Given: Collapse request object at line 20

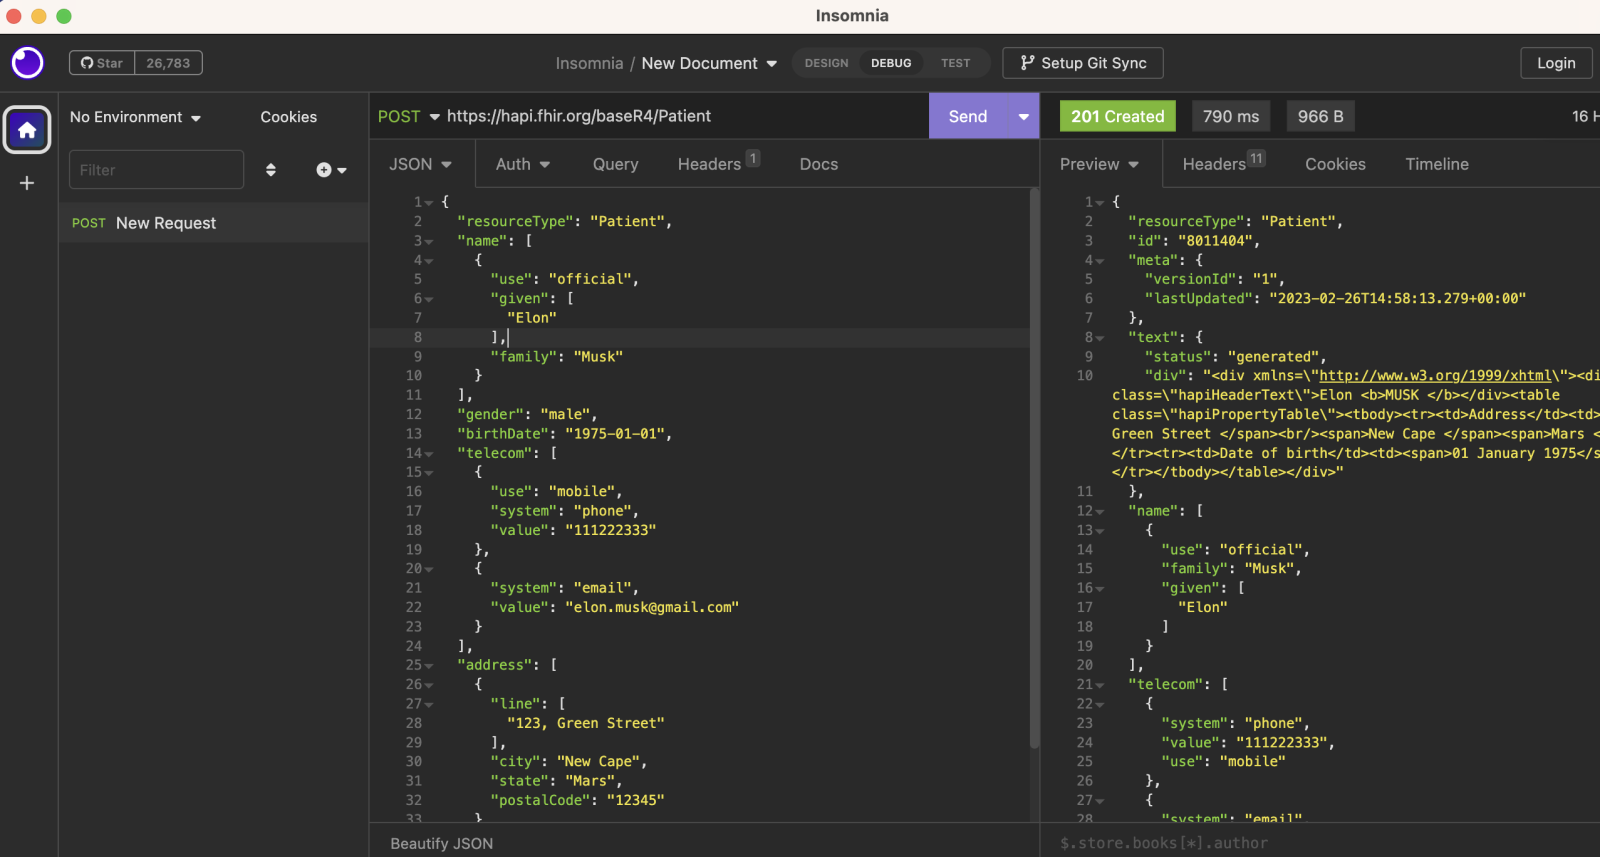Looking at the screenshot, I should (x=429, y=569).
